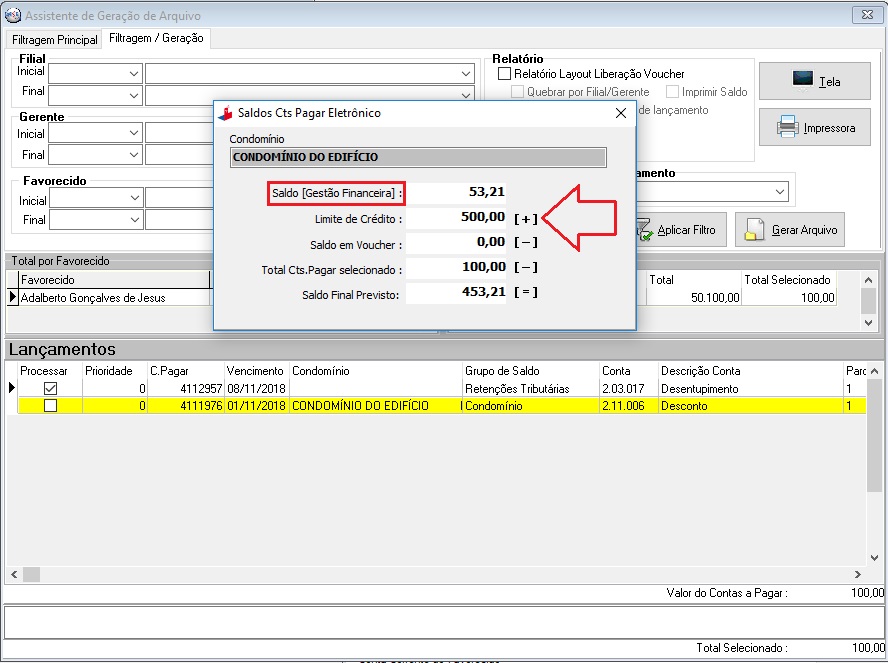Select the Filtragem / Geração tab
The width and height of the screenshot is (888, 663).
click(x=156, y=38)
